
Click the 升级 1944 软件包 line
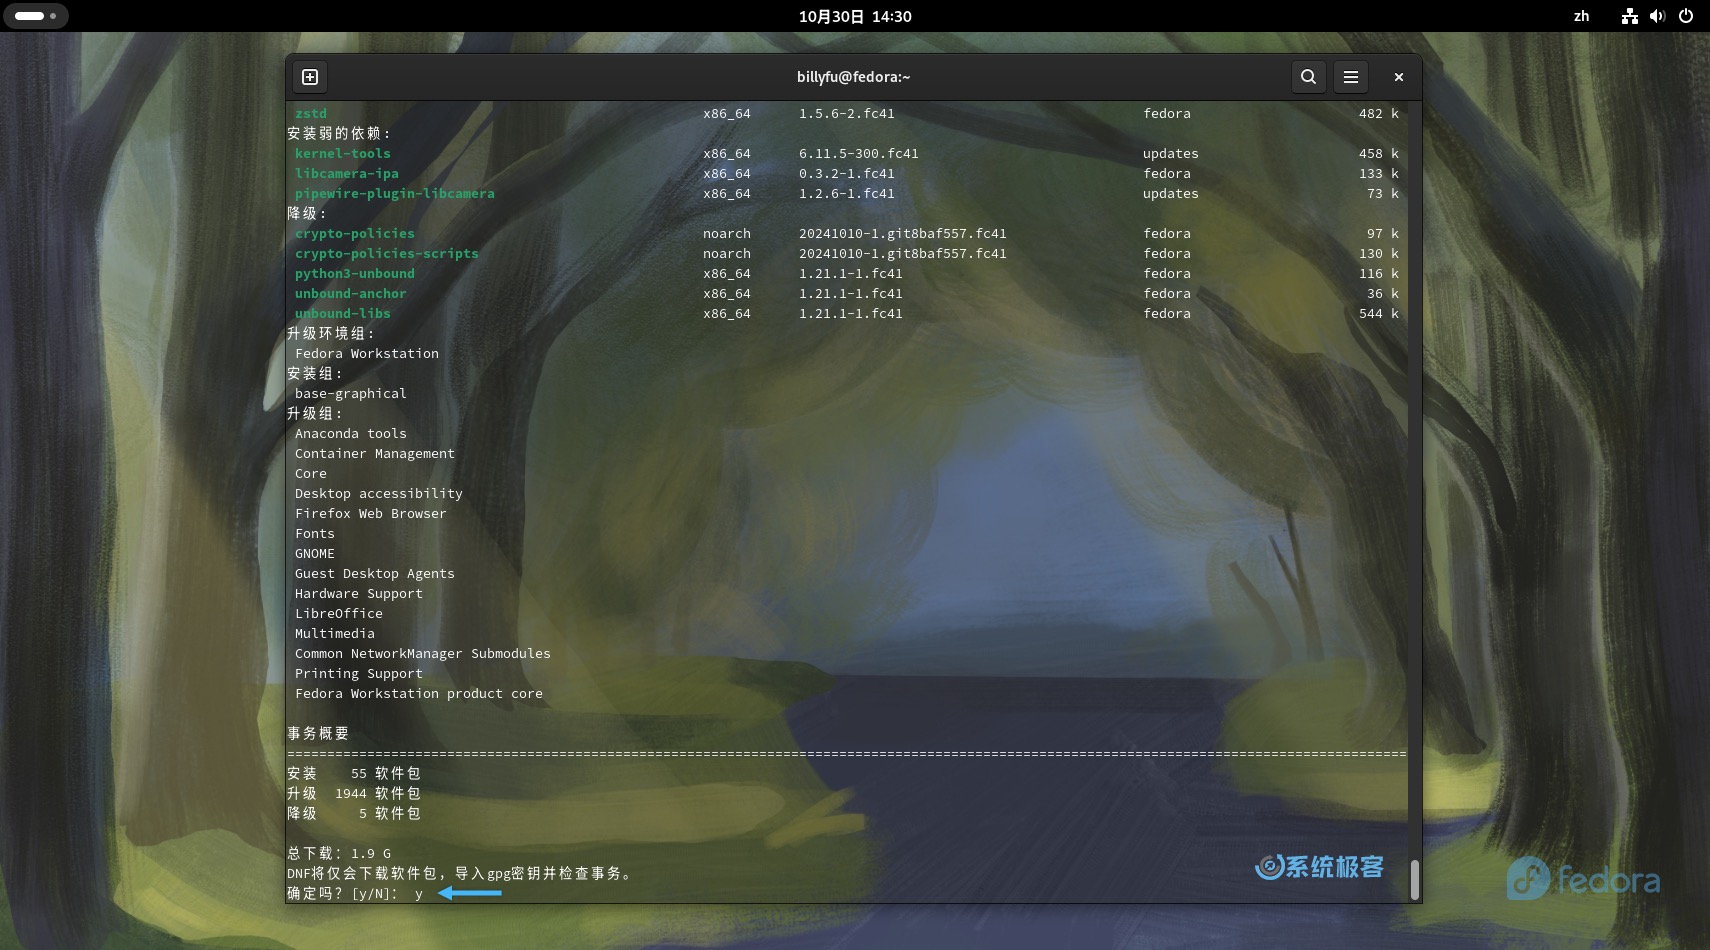tap(354, 793)
